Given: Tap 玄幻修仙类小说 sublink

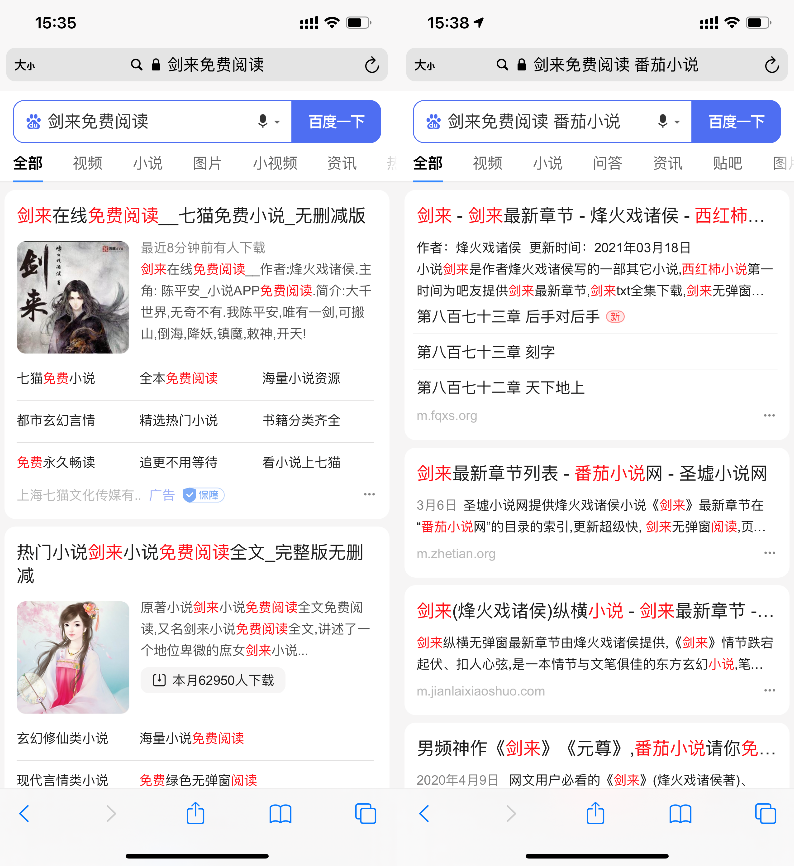Looking at the screenshot, I should 62,738.
